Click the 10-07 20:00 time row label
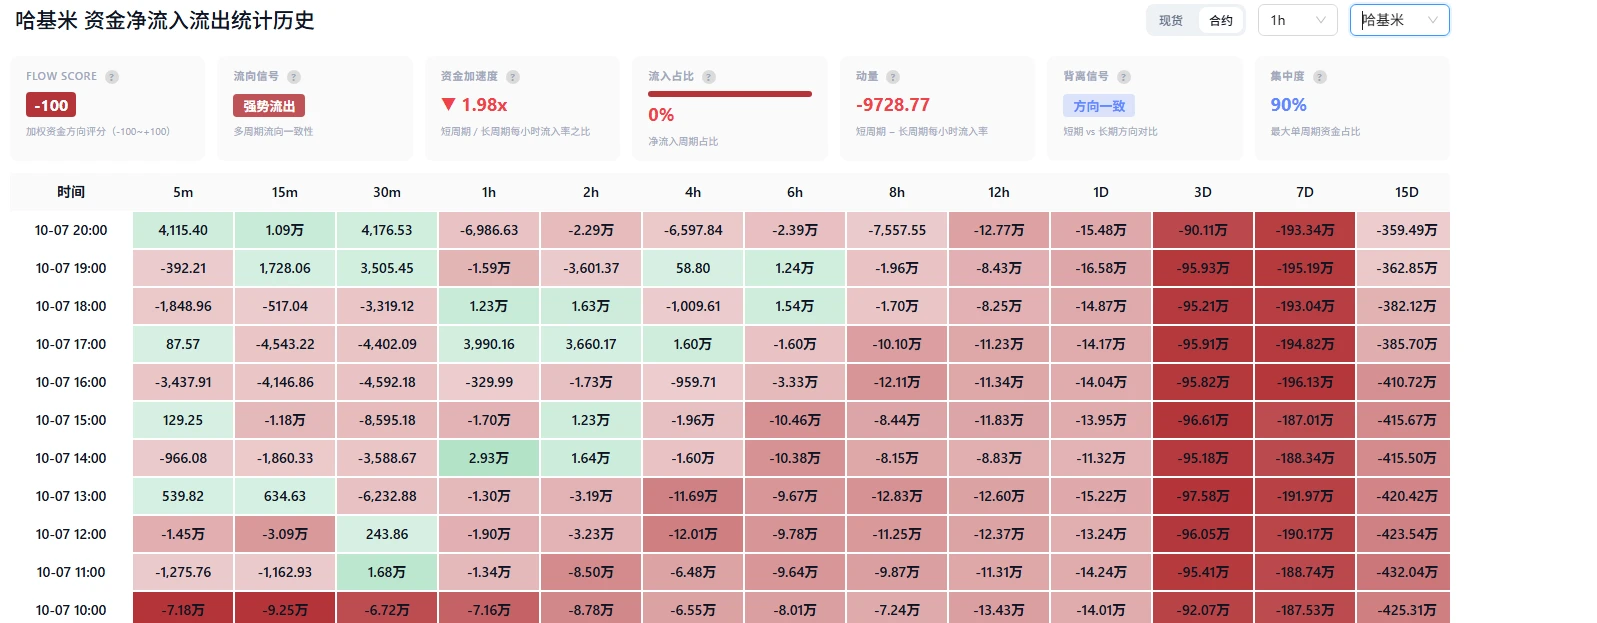 [71, 230]
